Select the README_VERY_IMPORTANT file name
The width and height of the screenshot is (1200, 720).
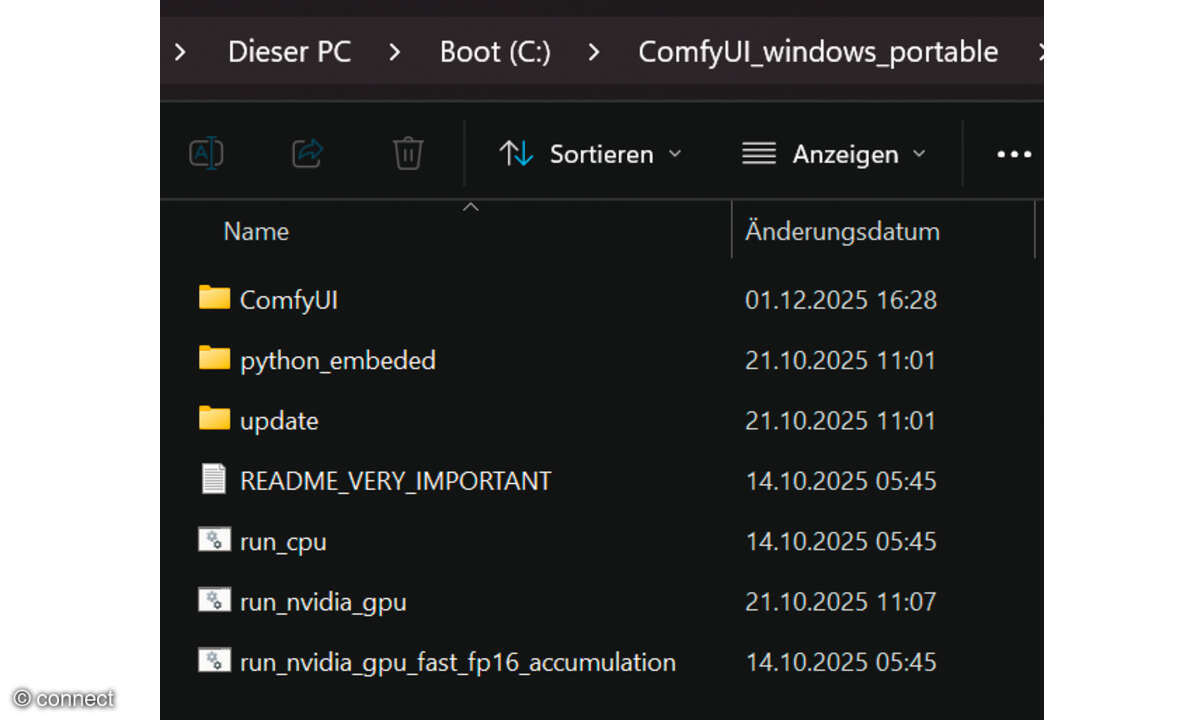(395, 479)
